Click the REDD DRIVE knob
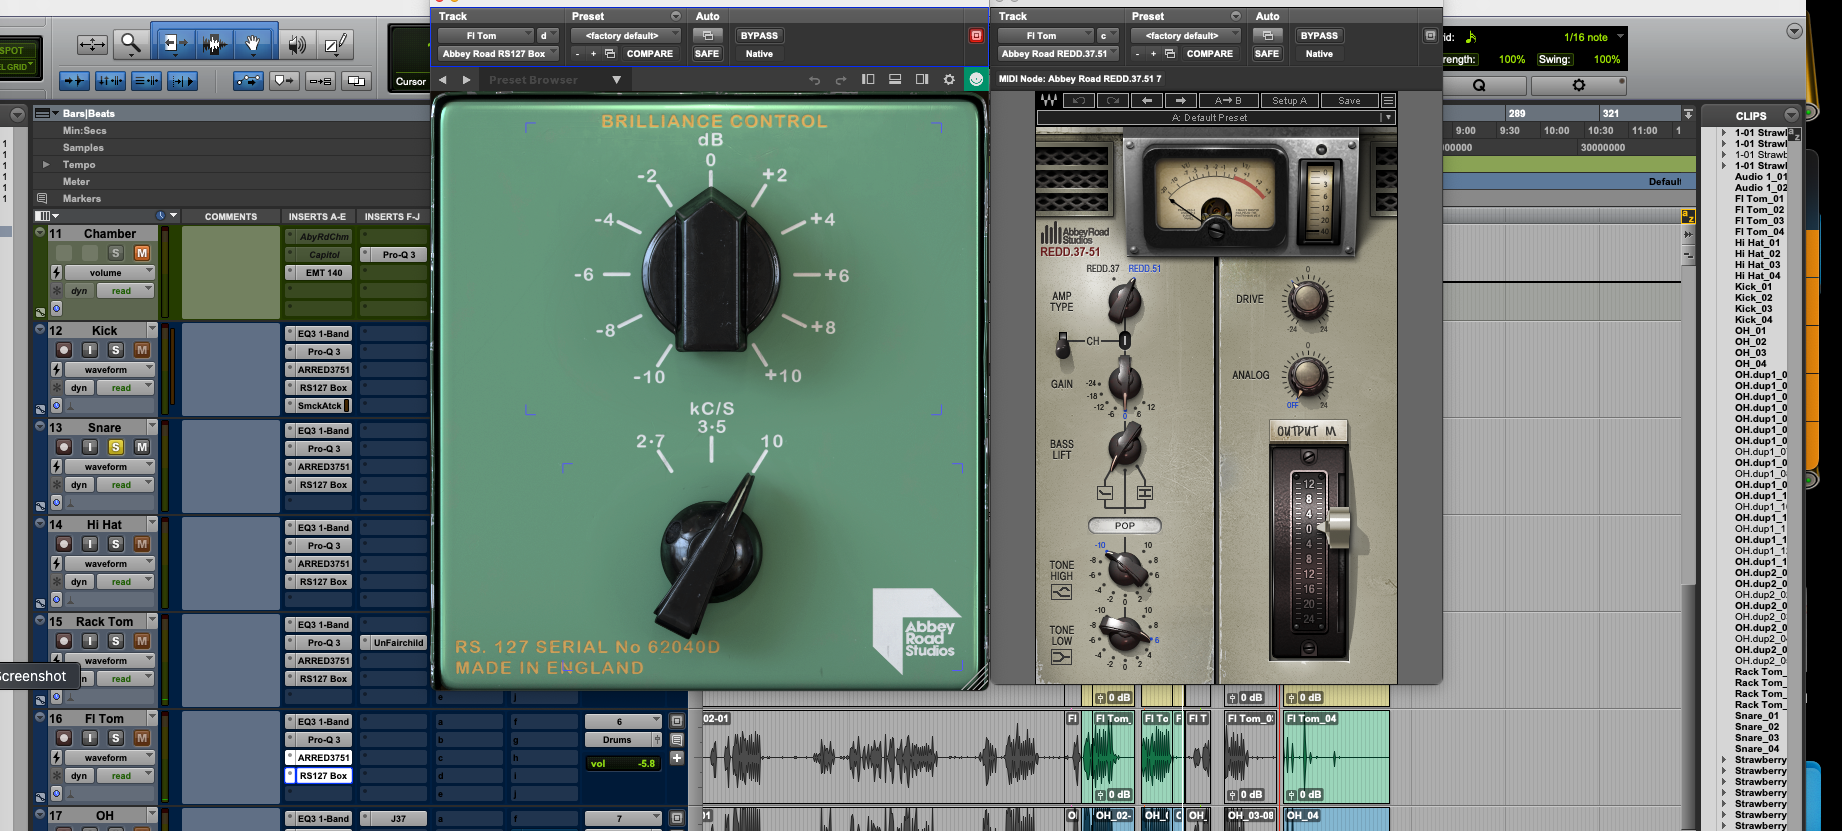The height and width of the screenshot is (831, 1842). pyautogui.click(x=1307, y=299)
